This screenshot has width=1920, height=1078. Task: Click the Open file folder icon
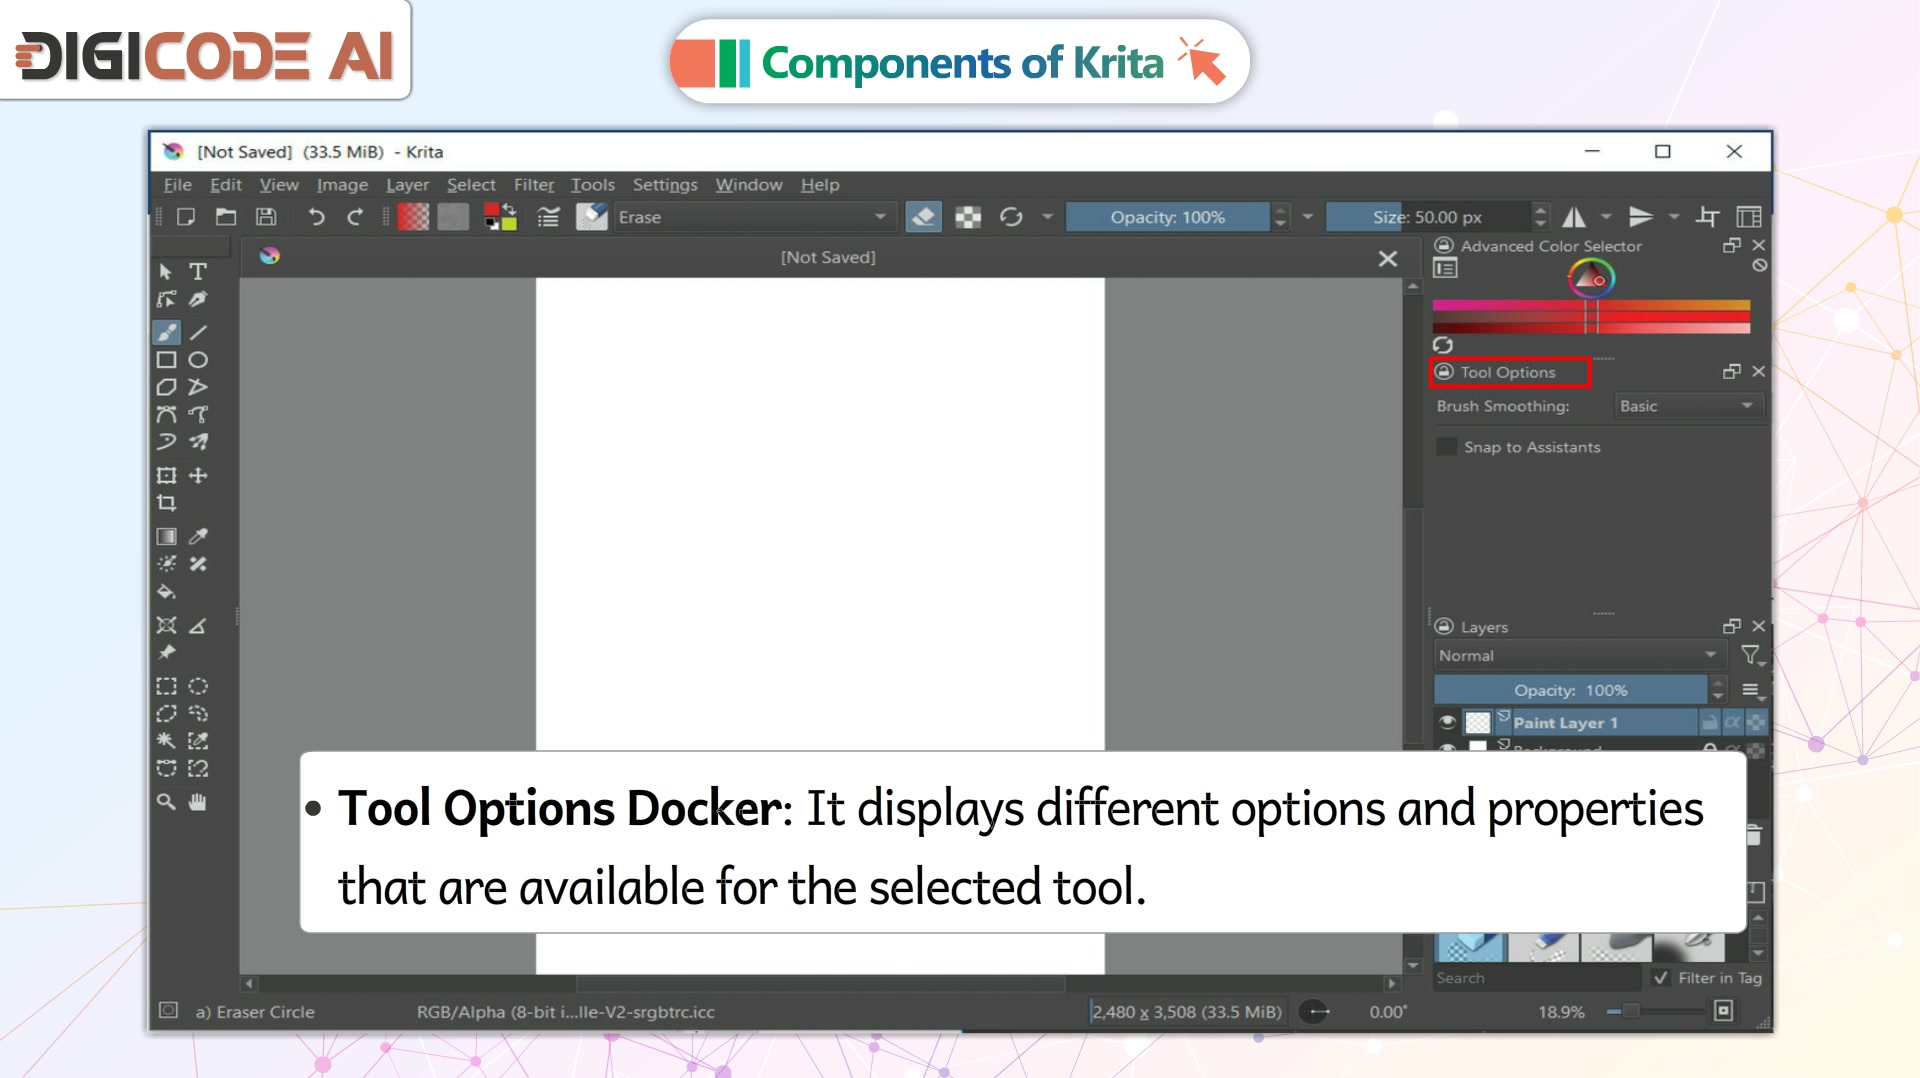(226, 217)
